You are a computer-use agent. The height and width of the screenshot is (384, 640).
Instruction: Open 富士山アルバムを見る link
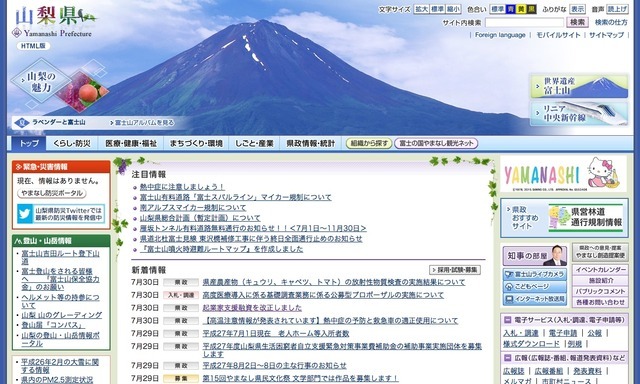142,122
